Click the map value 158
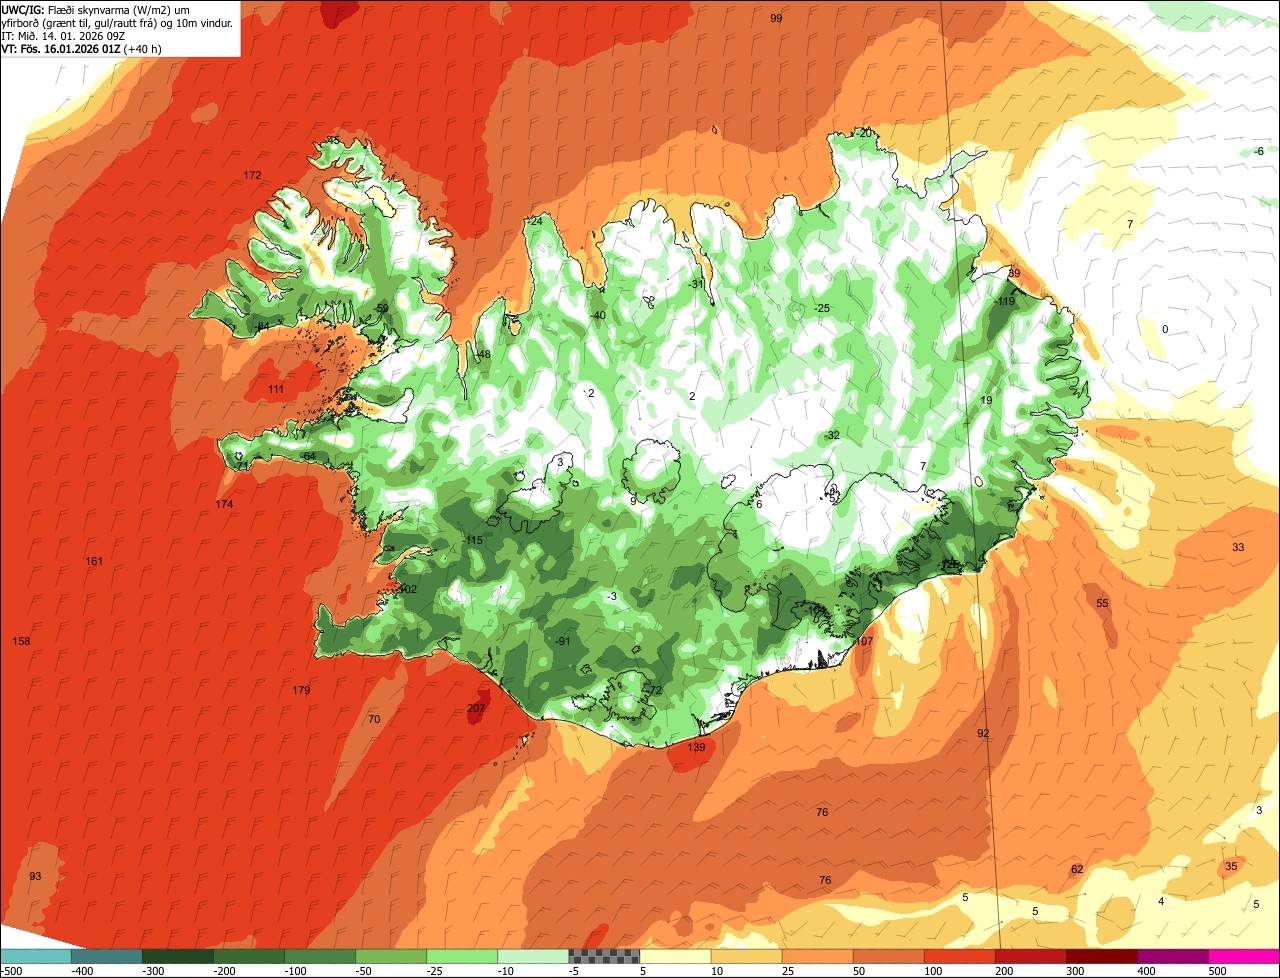 click(x=21, y=640)
